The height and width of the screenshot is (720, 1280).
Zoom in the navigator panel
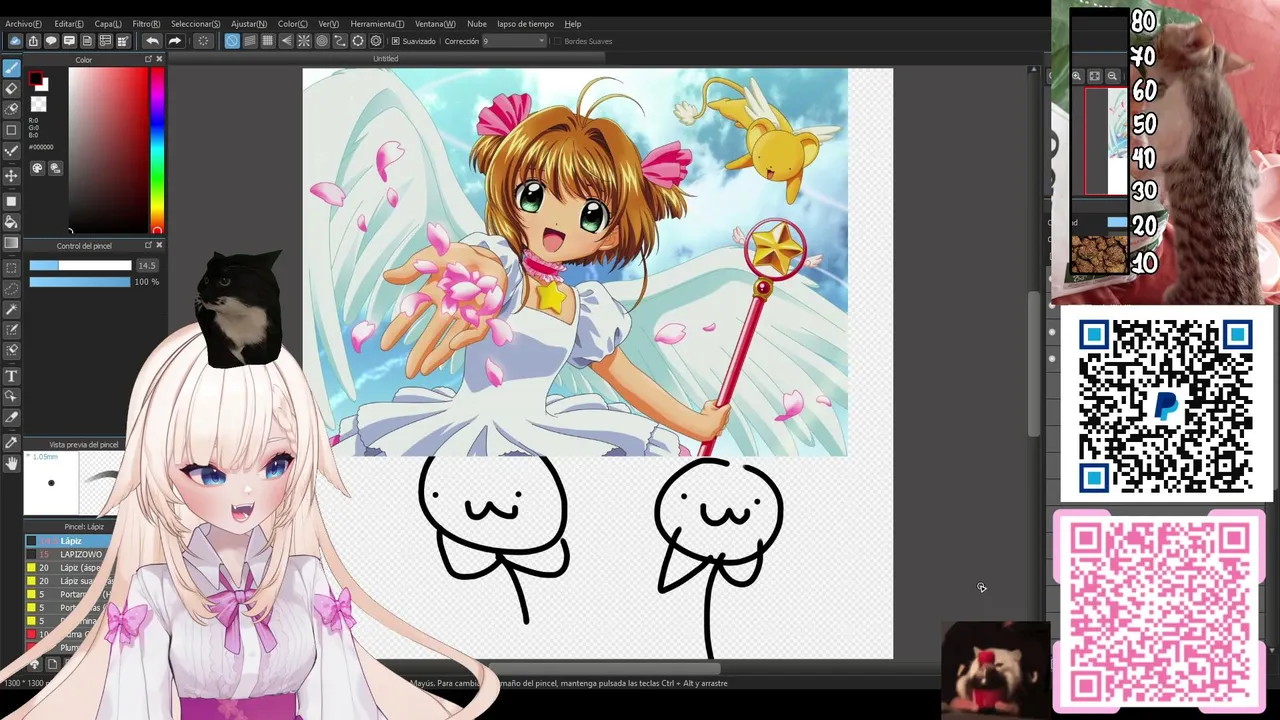[1077, 76]
